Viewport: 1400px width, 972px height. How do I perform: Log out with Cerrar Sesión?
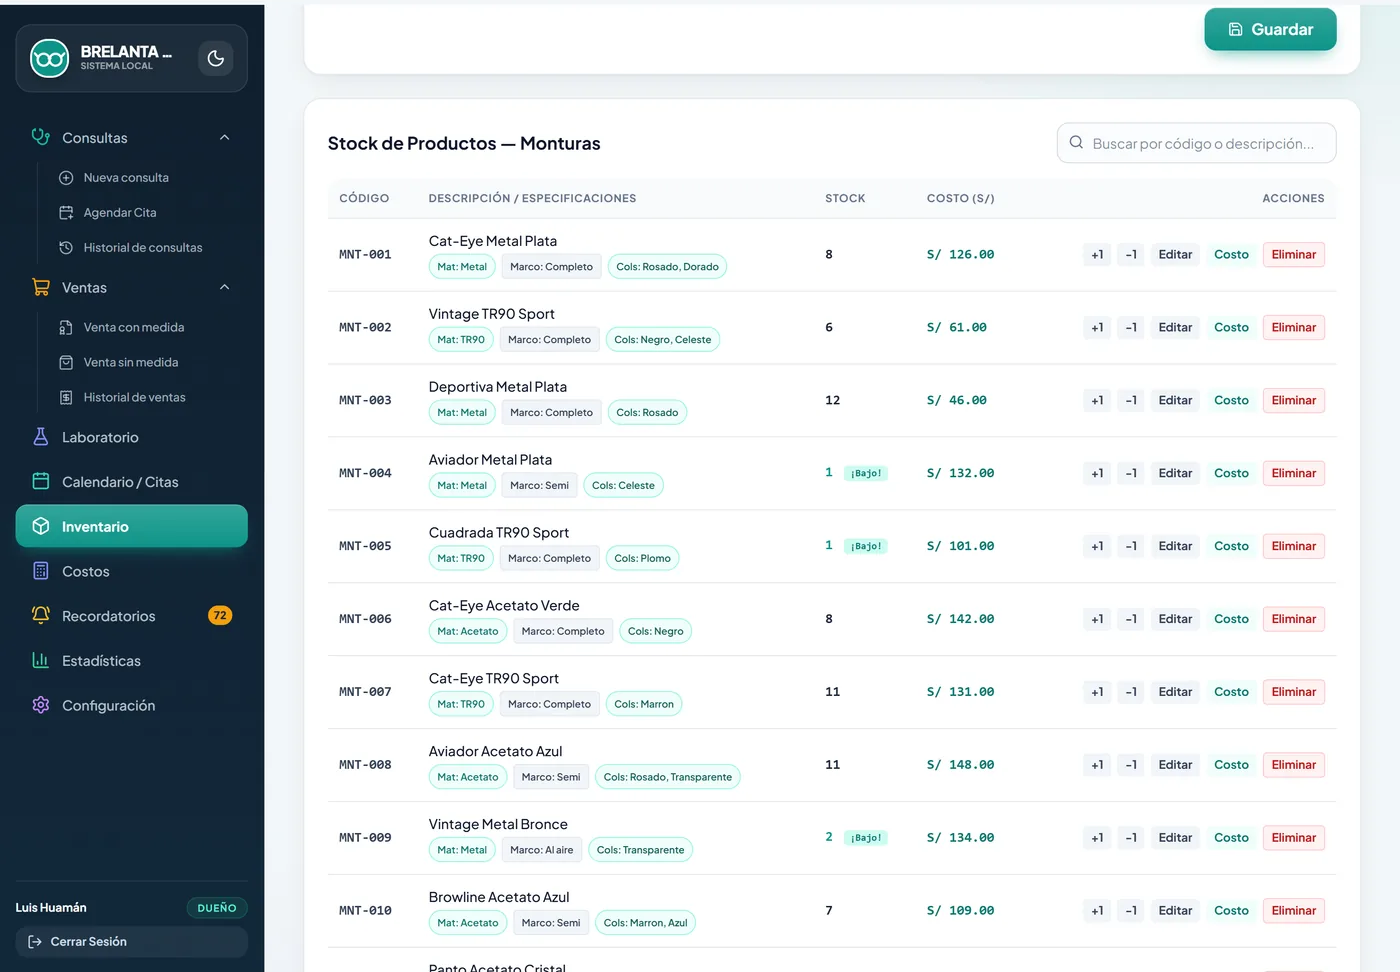(x=132, y=942)
